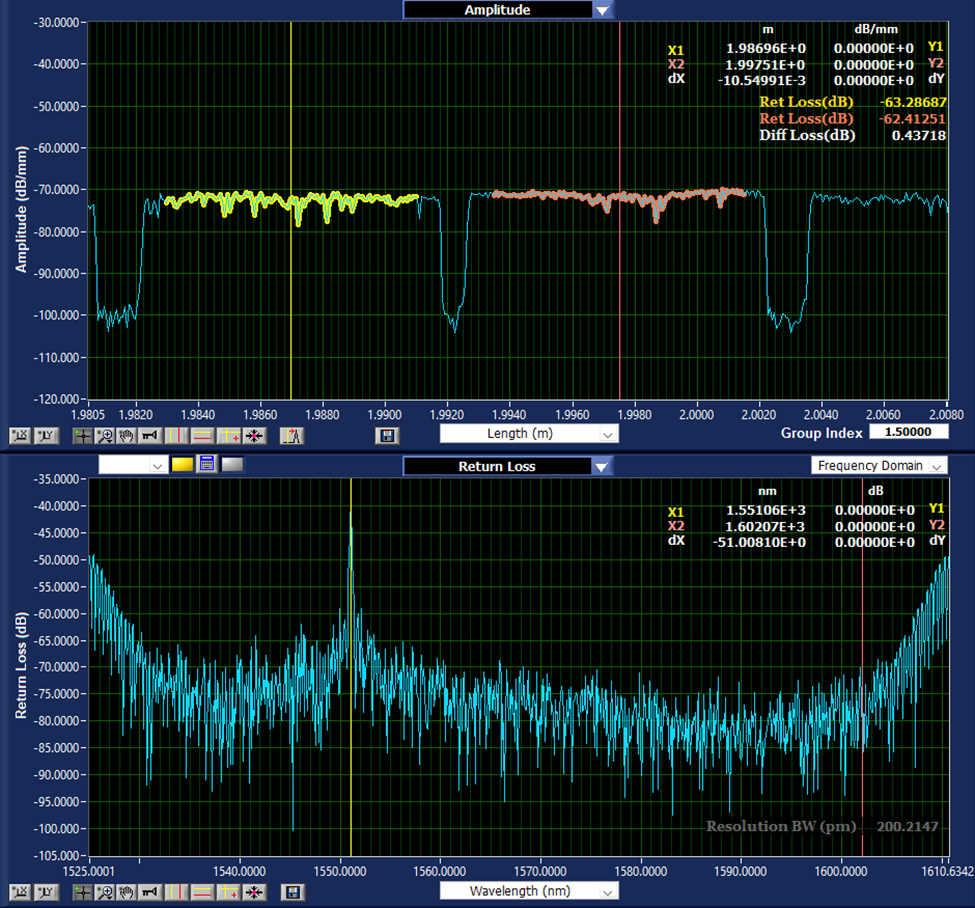Select zoom magnifier tool in Amplitude graph toolbar
The width and height of the screenshot is (975, 908).
[104, 436]
